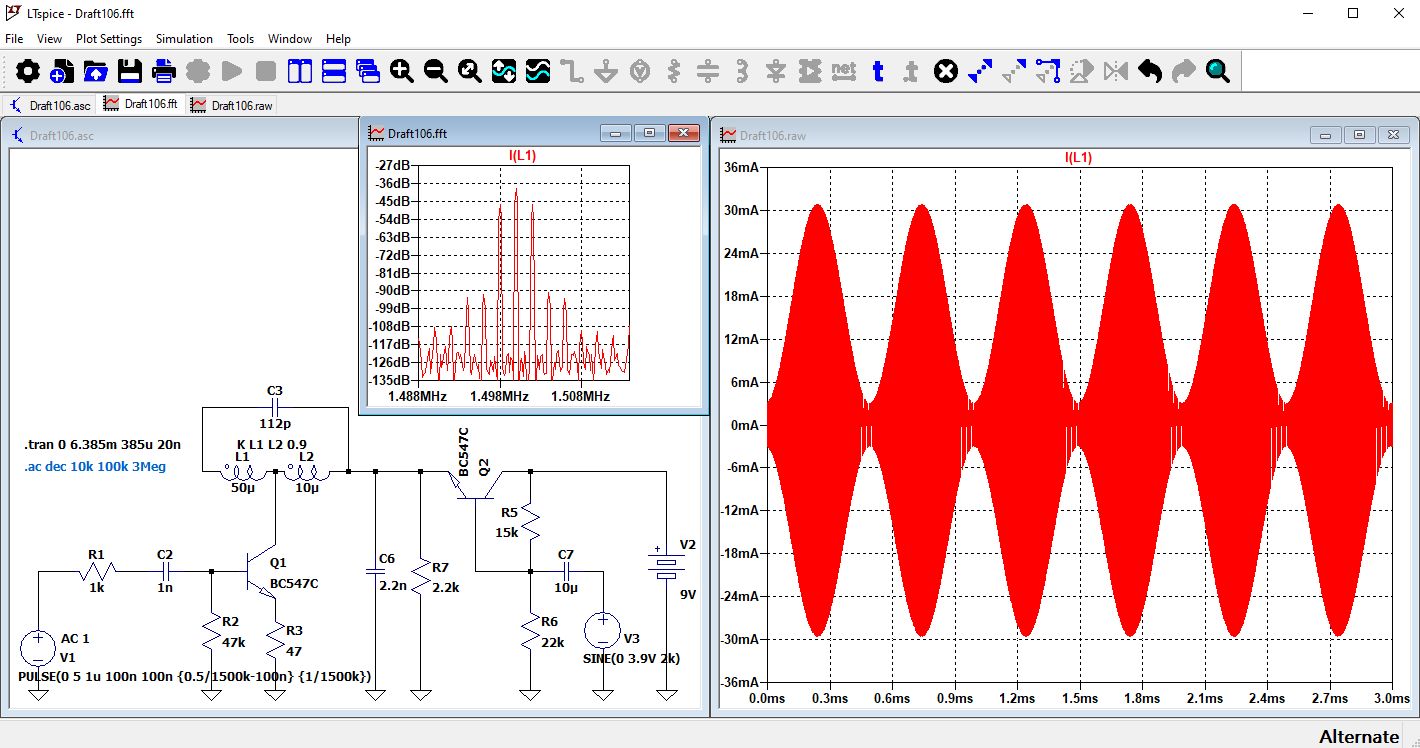
Task: Create a new schematic file
Action: pos(61,71)
